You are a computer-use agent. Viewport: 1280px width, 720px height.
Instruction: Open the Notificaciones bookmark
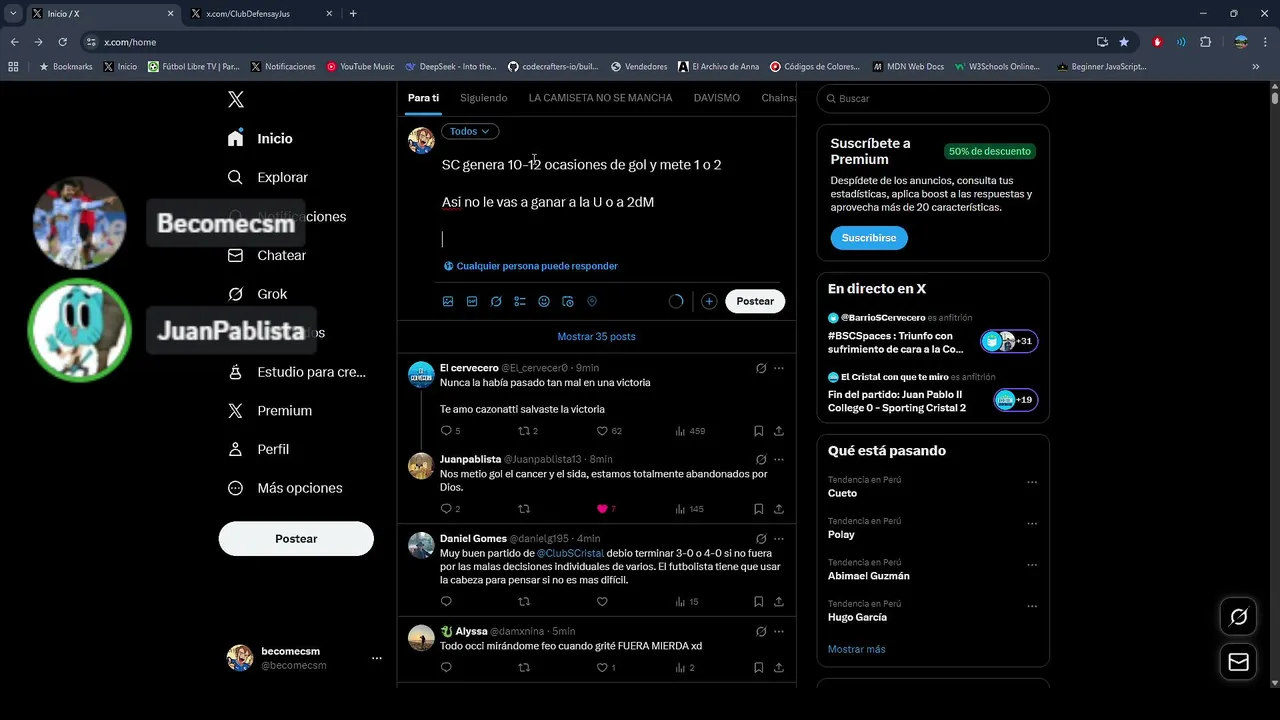[283, 67]
